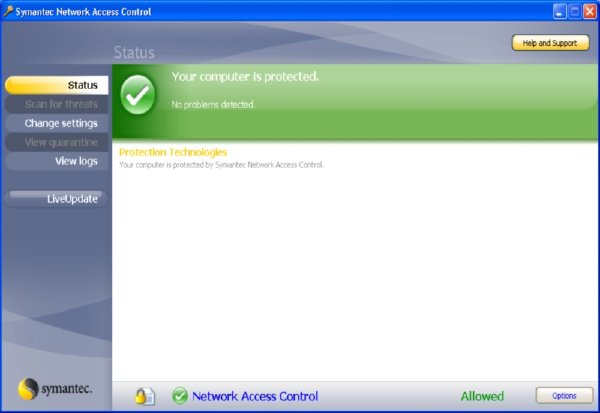Click the 'protected by Symantec Network Access Control' line
Screen dimensions: 600x413
point(221,165)
